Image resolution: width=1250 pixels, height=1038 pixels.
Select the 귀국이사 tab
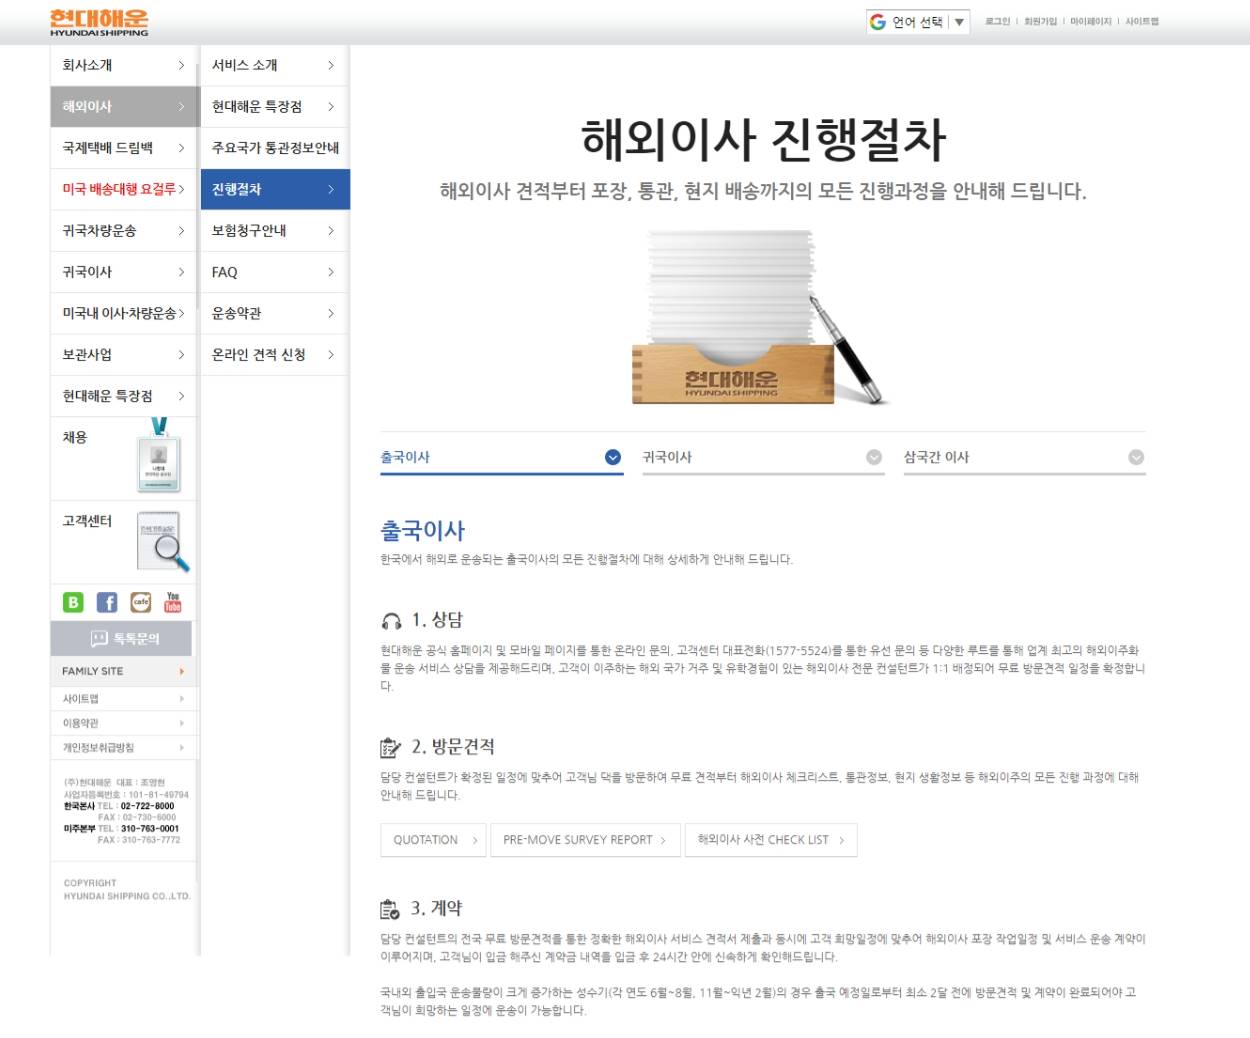(x=763, y=457)
